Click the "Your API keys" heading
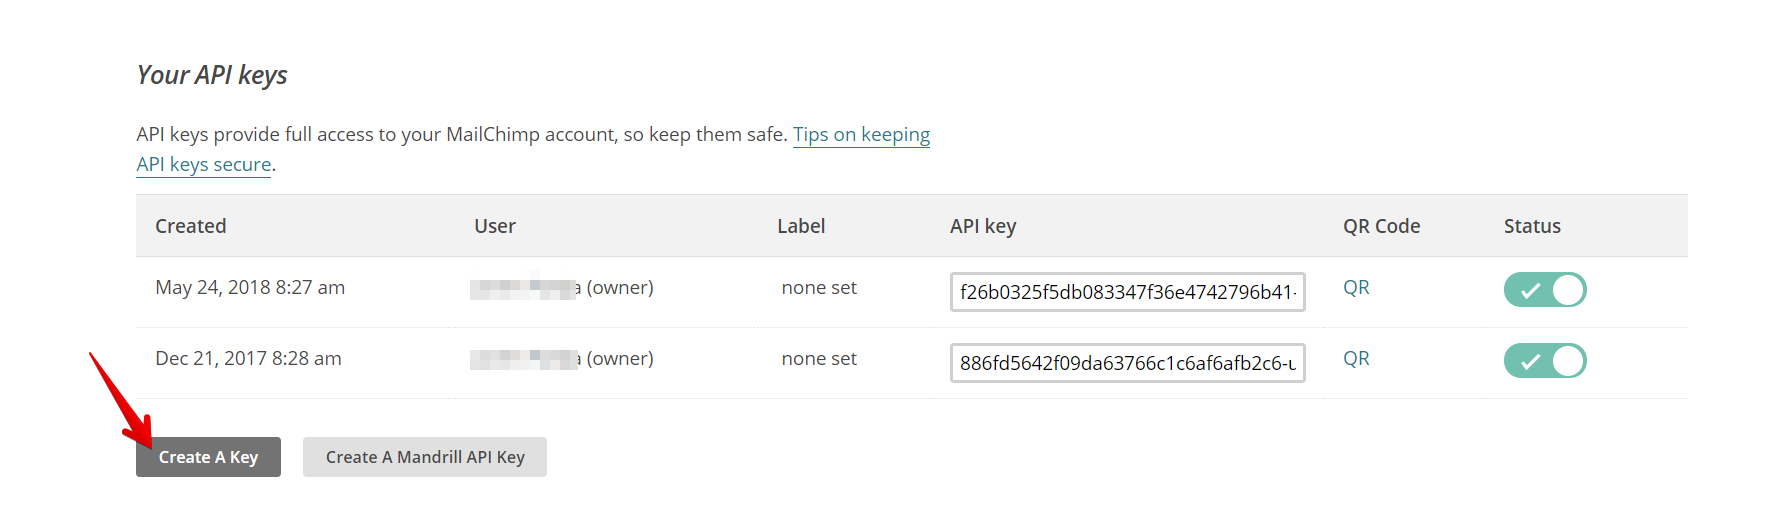The image size is (1772, 510). click(212, 75)
